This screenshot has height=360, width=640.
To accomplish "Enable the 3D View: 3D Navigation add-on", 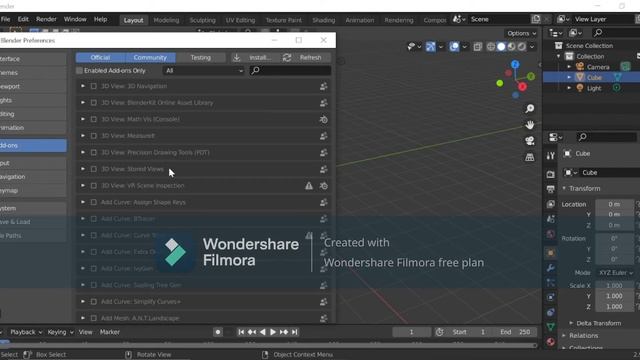I will (x=94, y=86).
